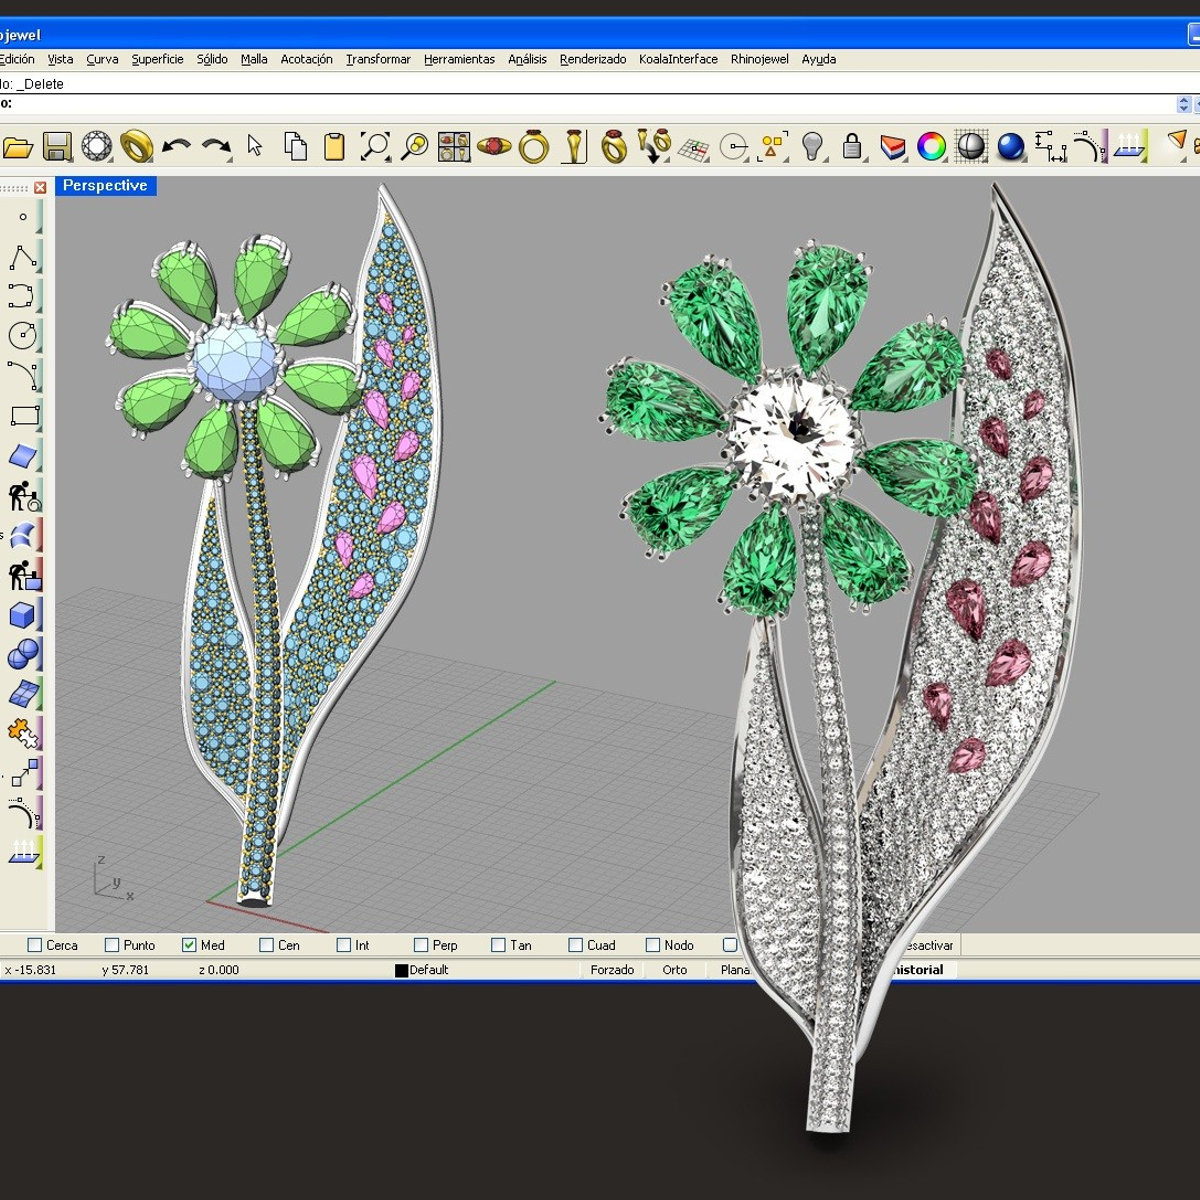Image resolution: width=1200 pixels, height=1200 pixels.
Task: Toggle Forzado in the status bar
Action: click(612, 970)
